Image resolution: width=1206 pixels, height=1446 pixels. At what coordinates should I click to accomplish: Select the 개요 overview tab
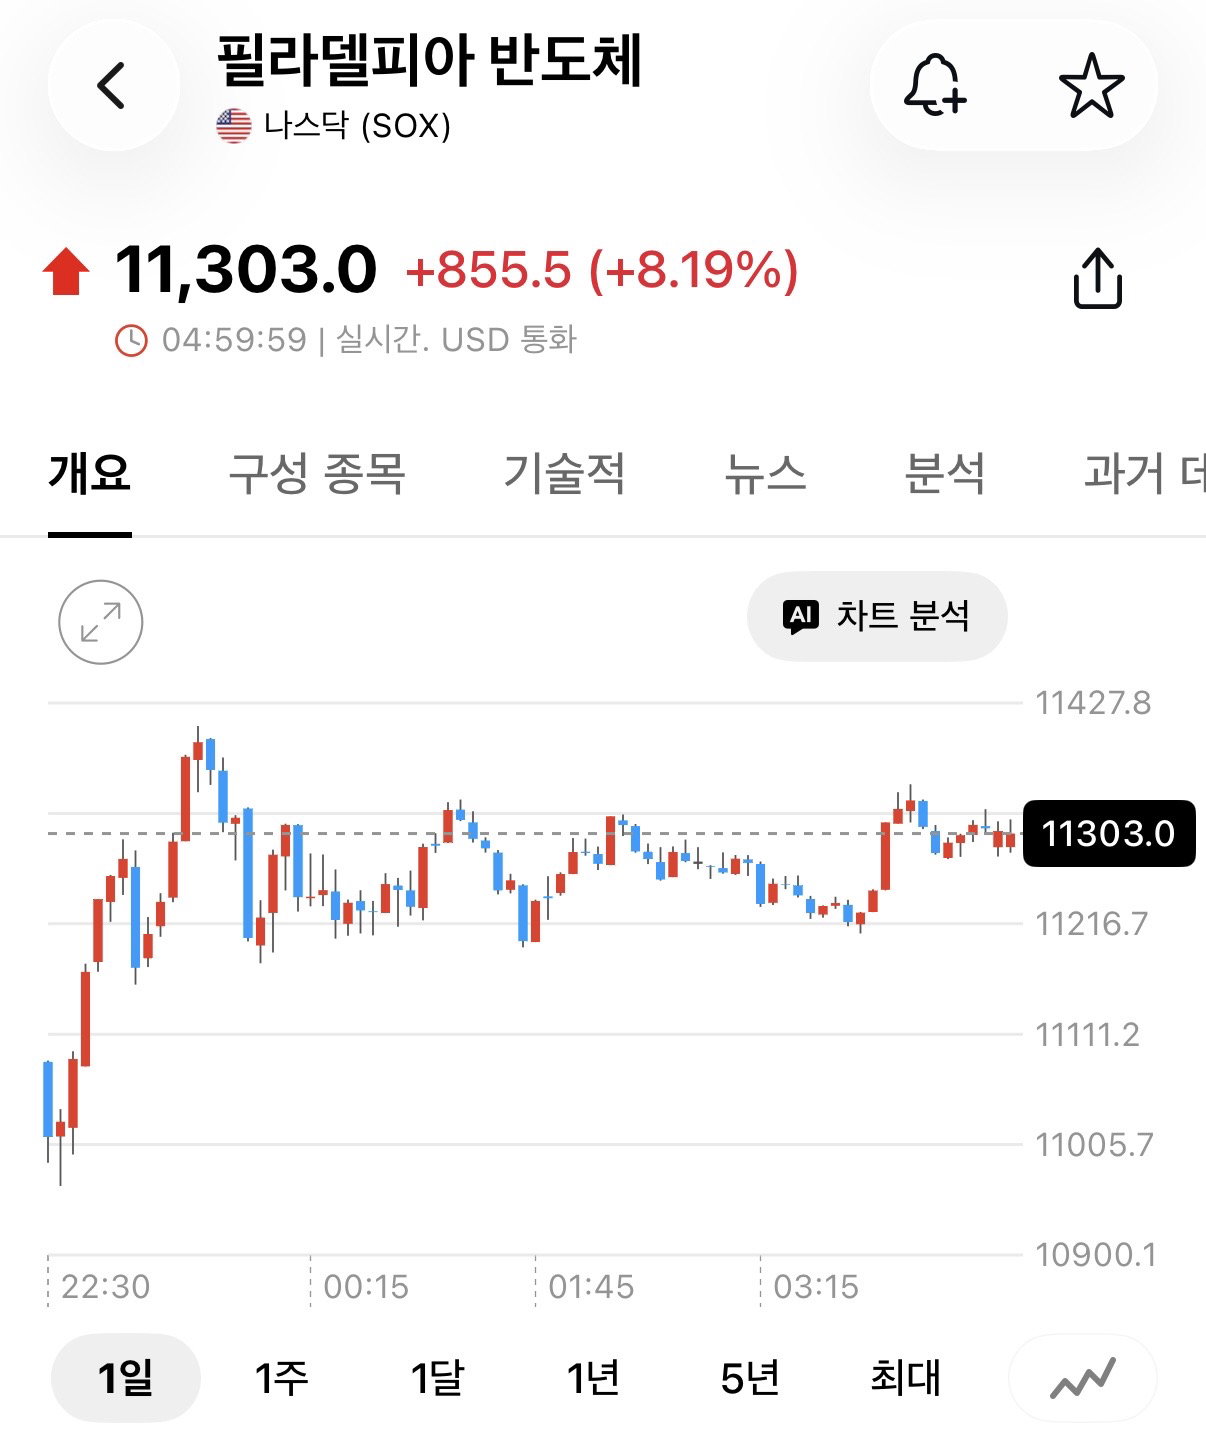pyautogui.click(x=90, y=474)
